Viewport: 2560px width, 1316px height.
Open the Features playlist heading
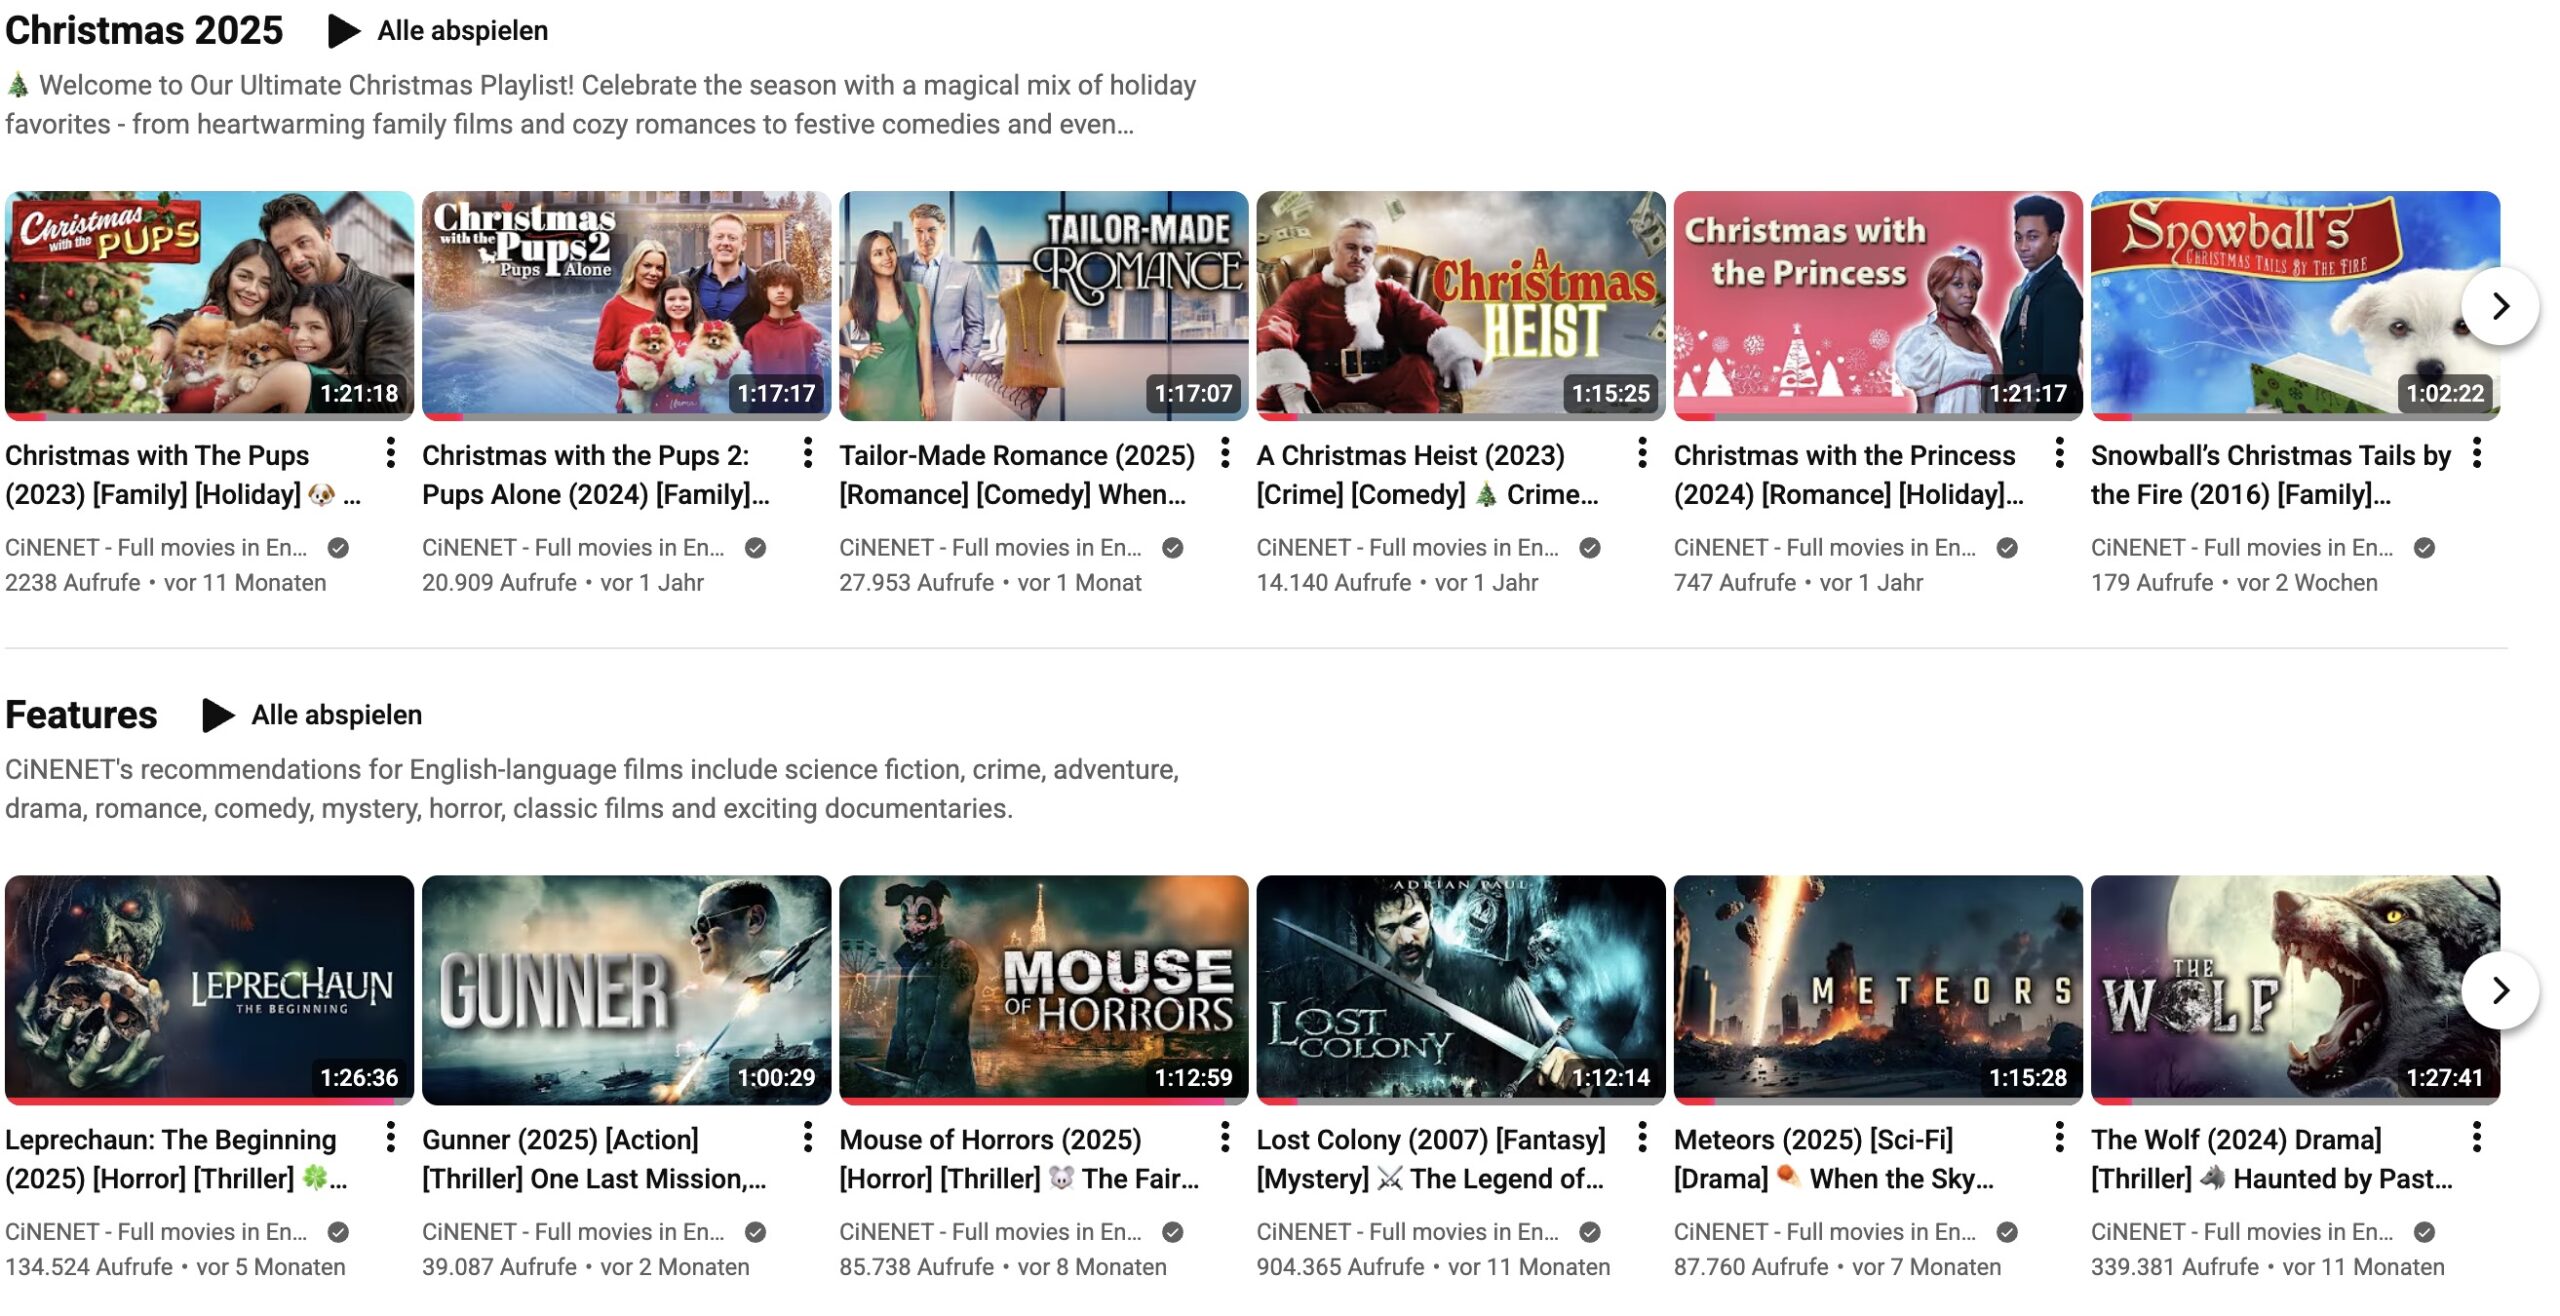[x=81, y=715]
